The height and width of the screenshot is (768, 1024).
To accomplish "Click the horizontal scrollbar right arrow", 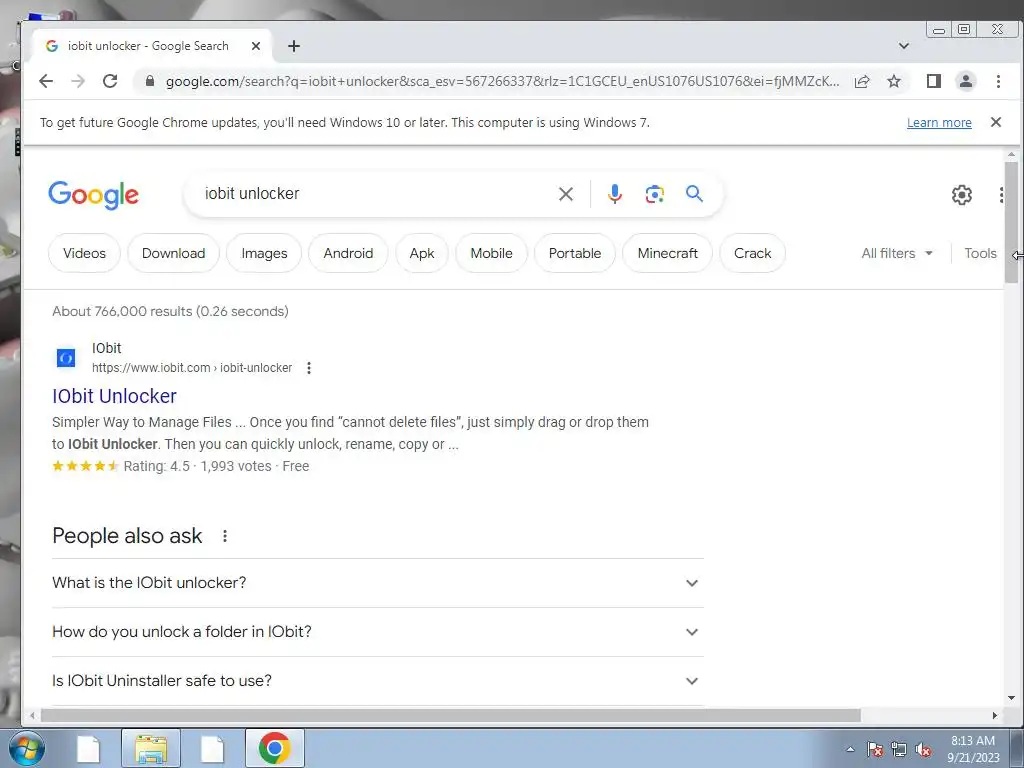I will (x=994, y=716).
